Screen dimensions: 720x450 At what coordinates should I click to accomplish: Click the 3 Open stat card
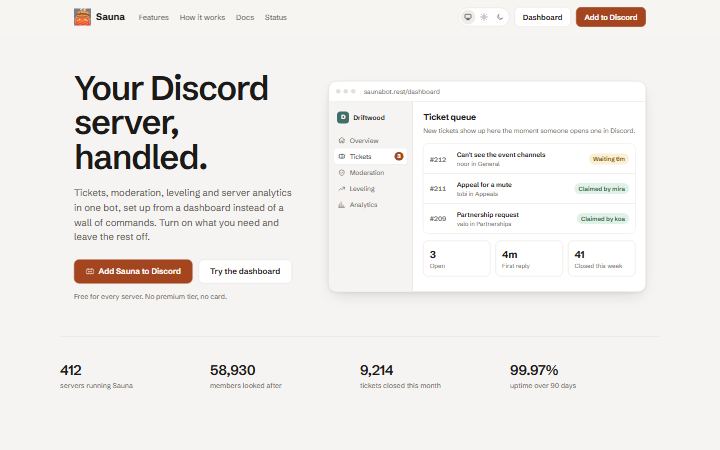(x=457, y=259)
